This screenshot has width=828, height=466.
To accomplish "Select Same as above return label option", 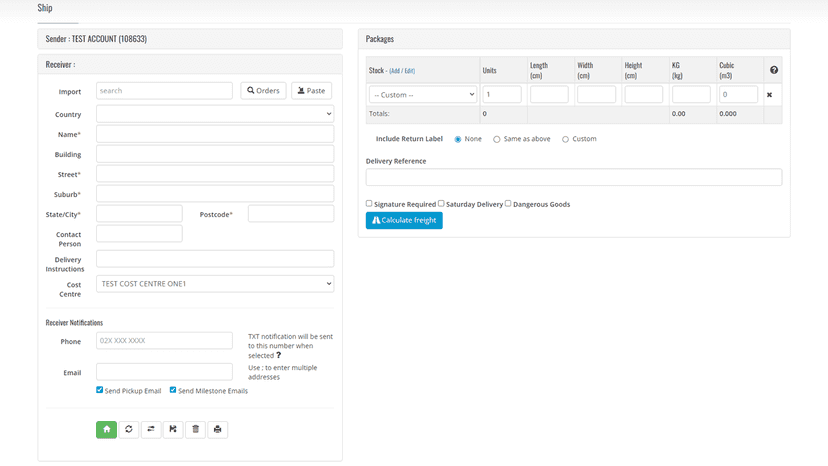I will tap(496, 139).
